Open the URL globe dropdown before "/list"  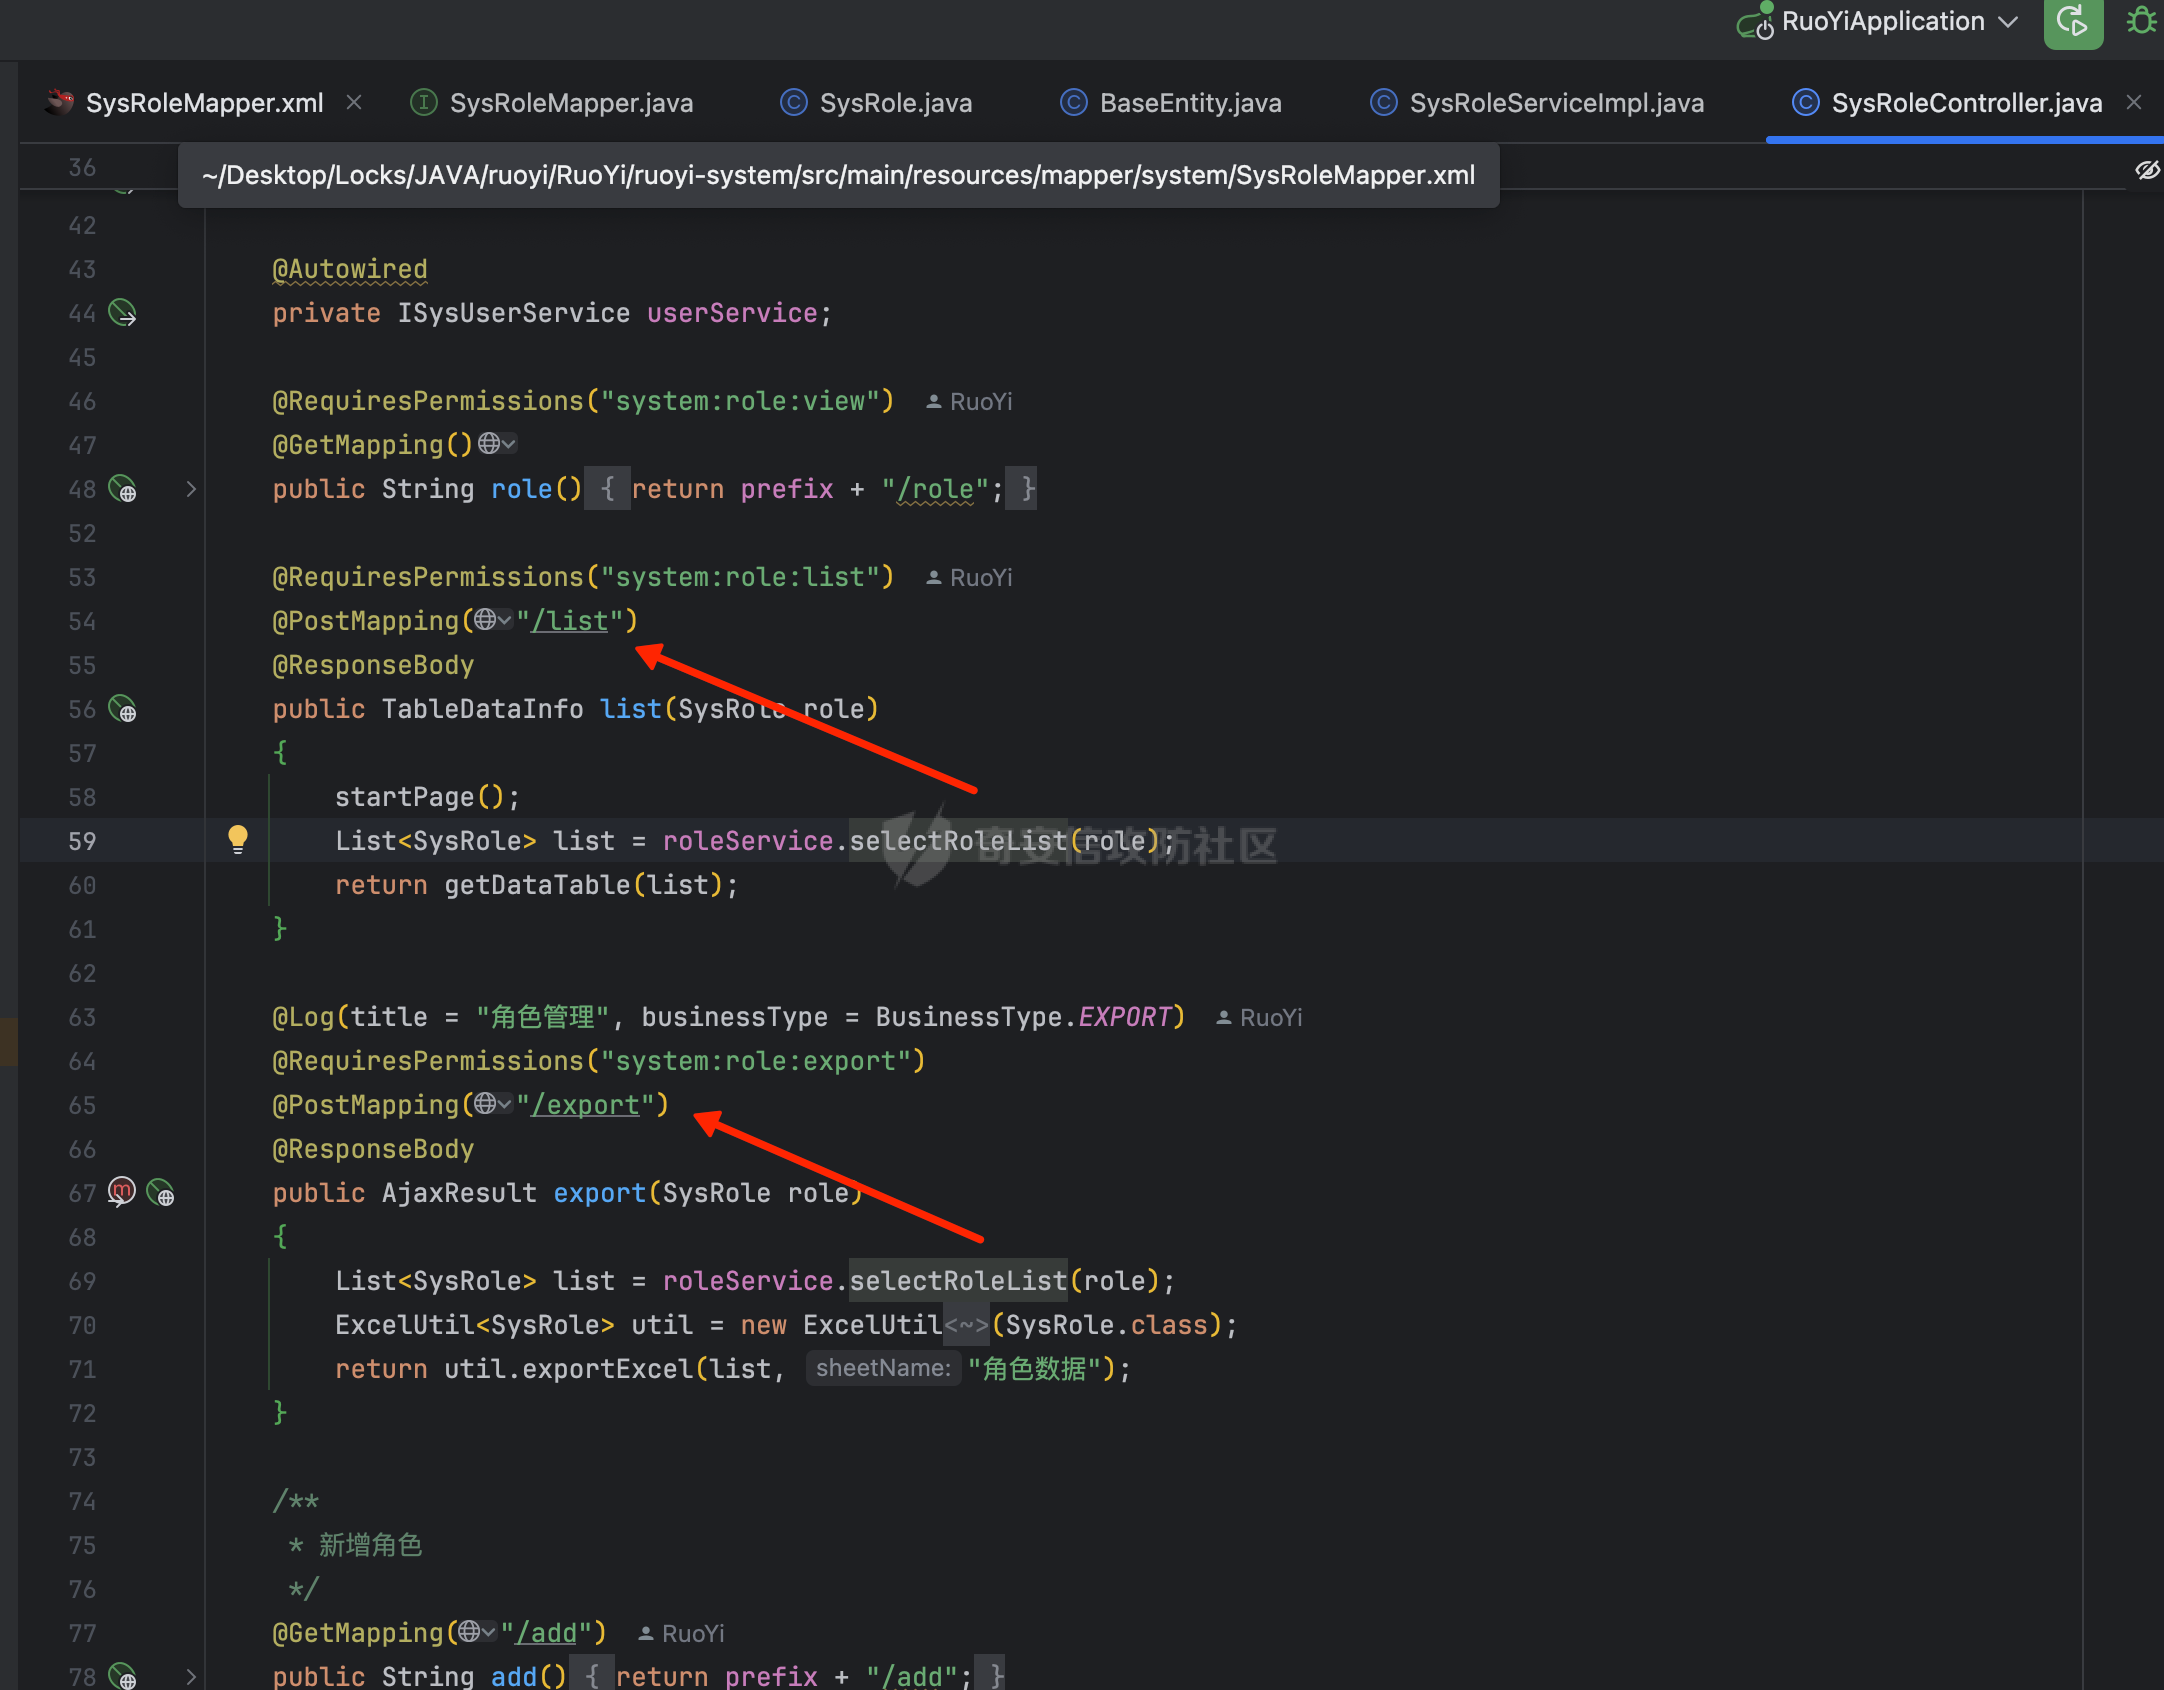492,620
